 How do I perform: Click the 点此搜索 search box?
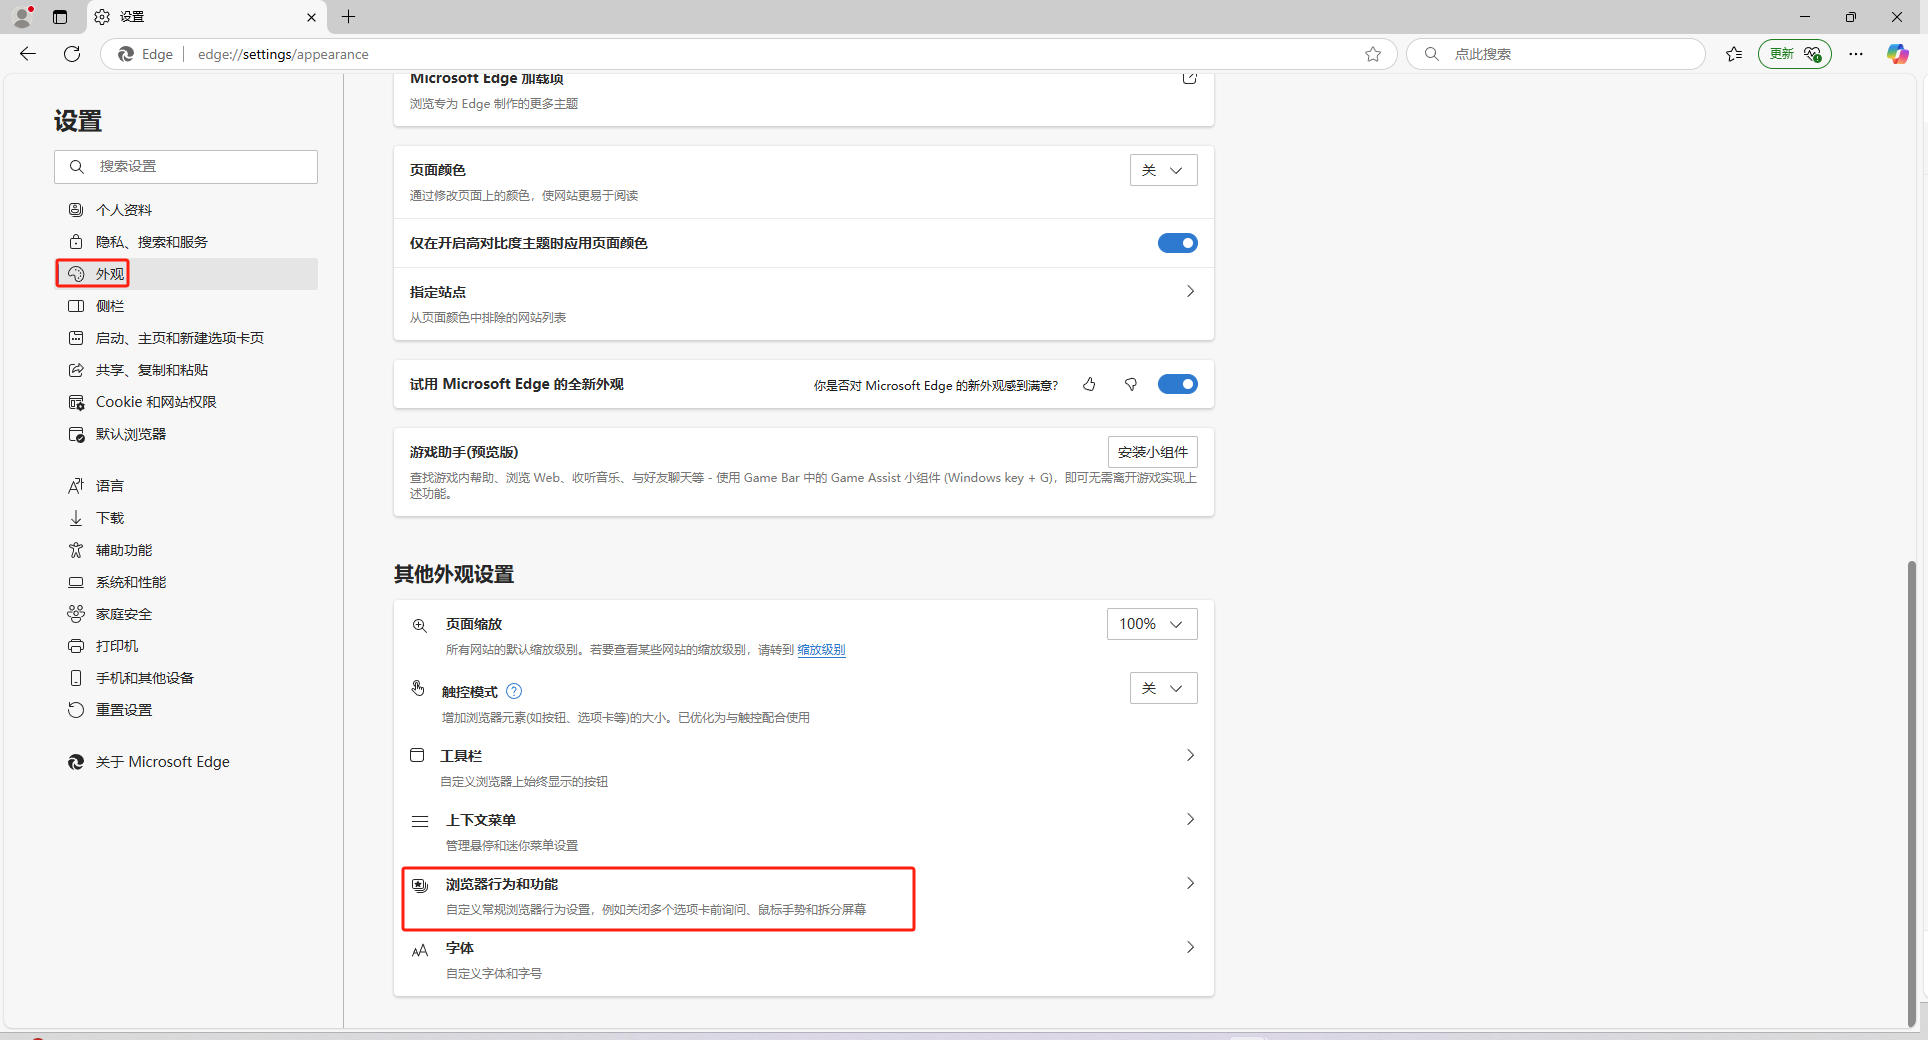pyautogui.click(x=1555, y=54)
